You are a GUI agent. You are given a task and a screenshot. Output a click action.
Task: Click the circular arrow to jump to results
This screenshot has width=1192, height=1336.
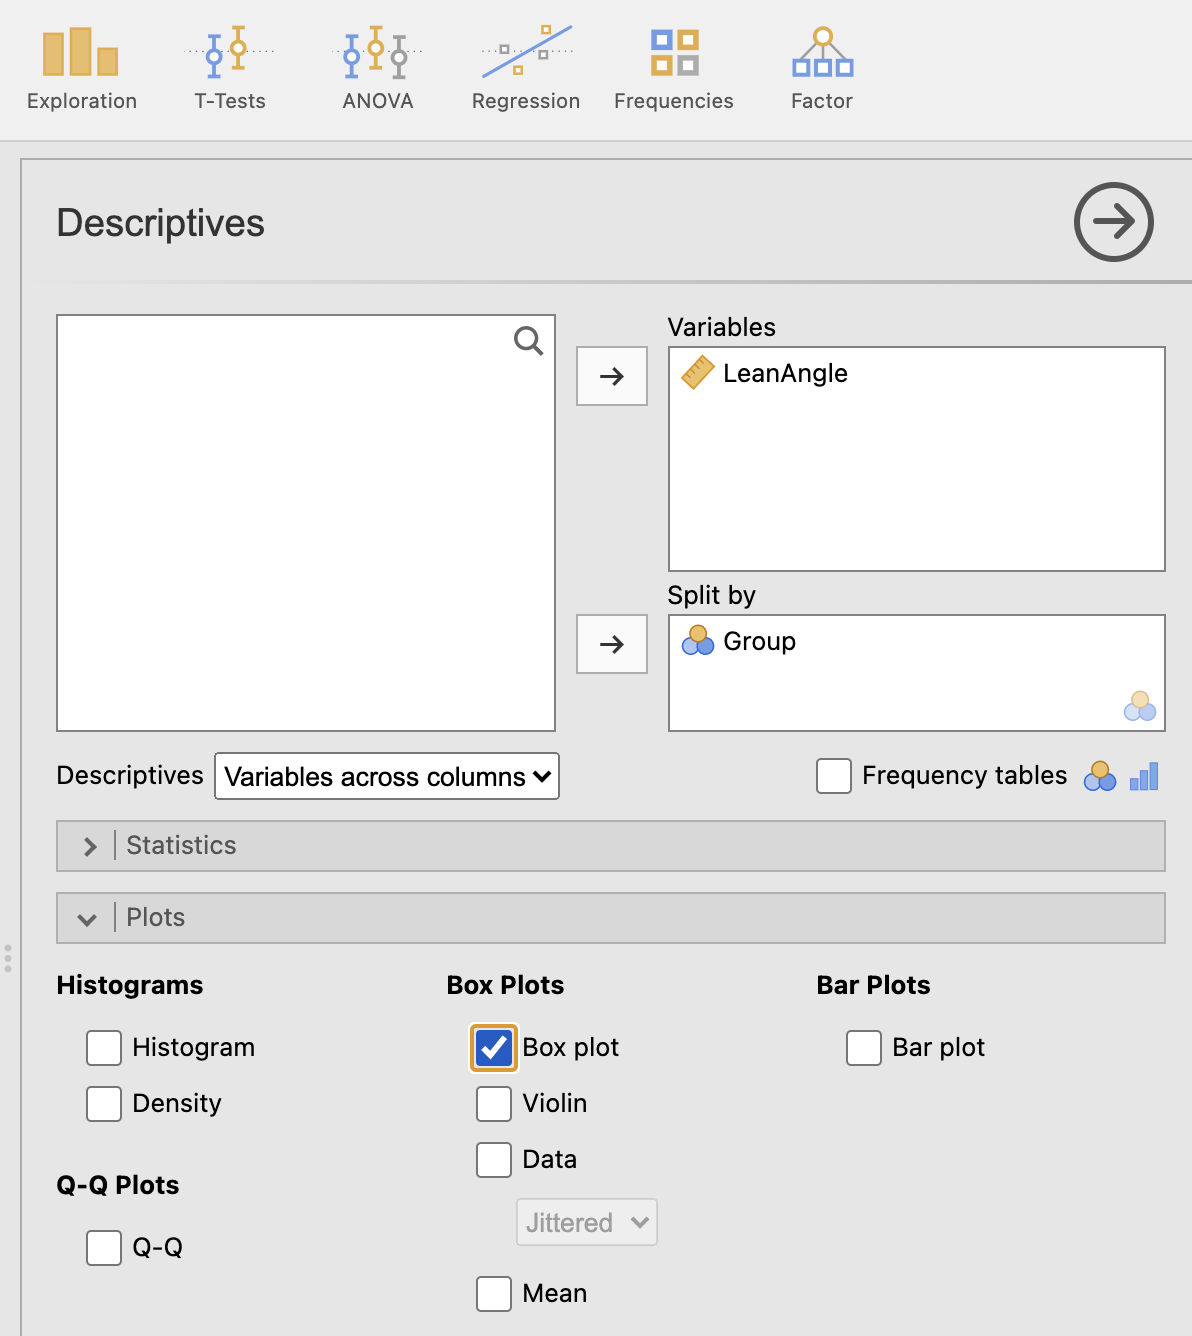pos(1113,222)
